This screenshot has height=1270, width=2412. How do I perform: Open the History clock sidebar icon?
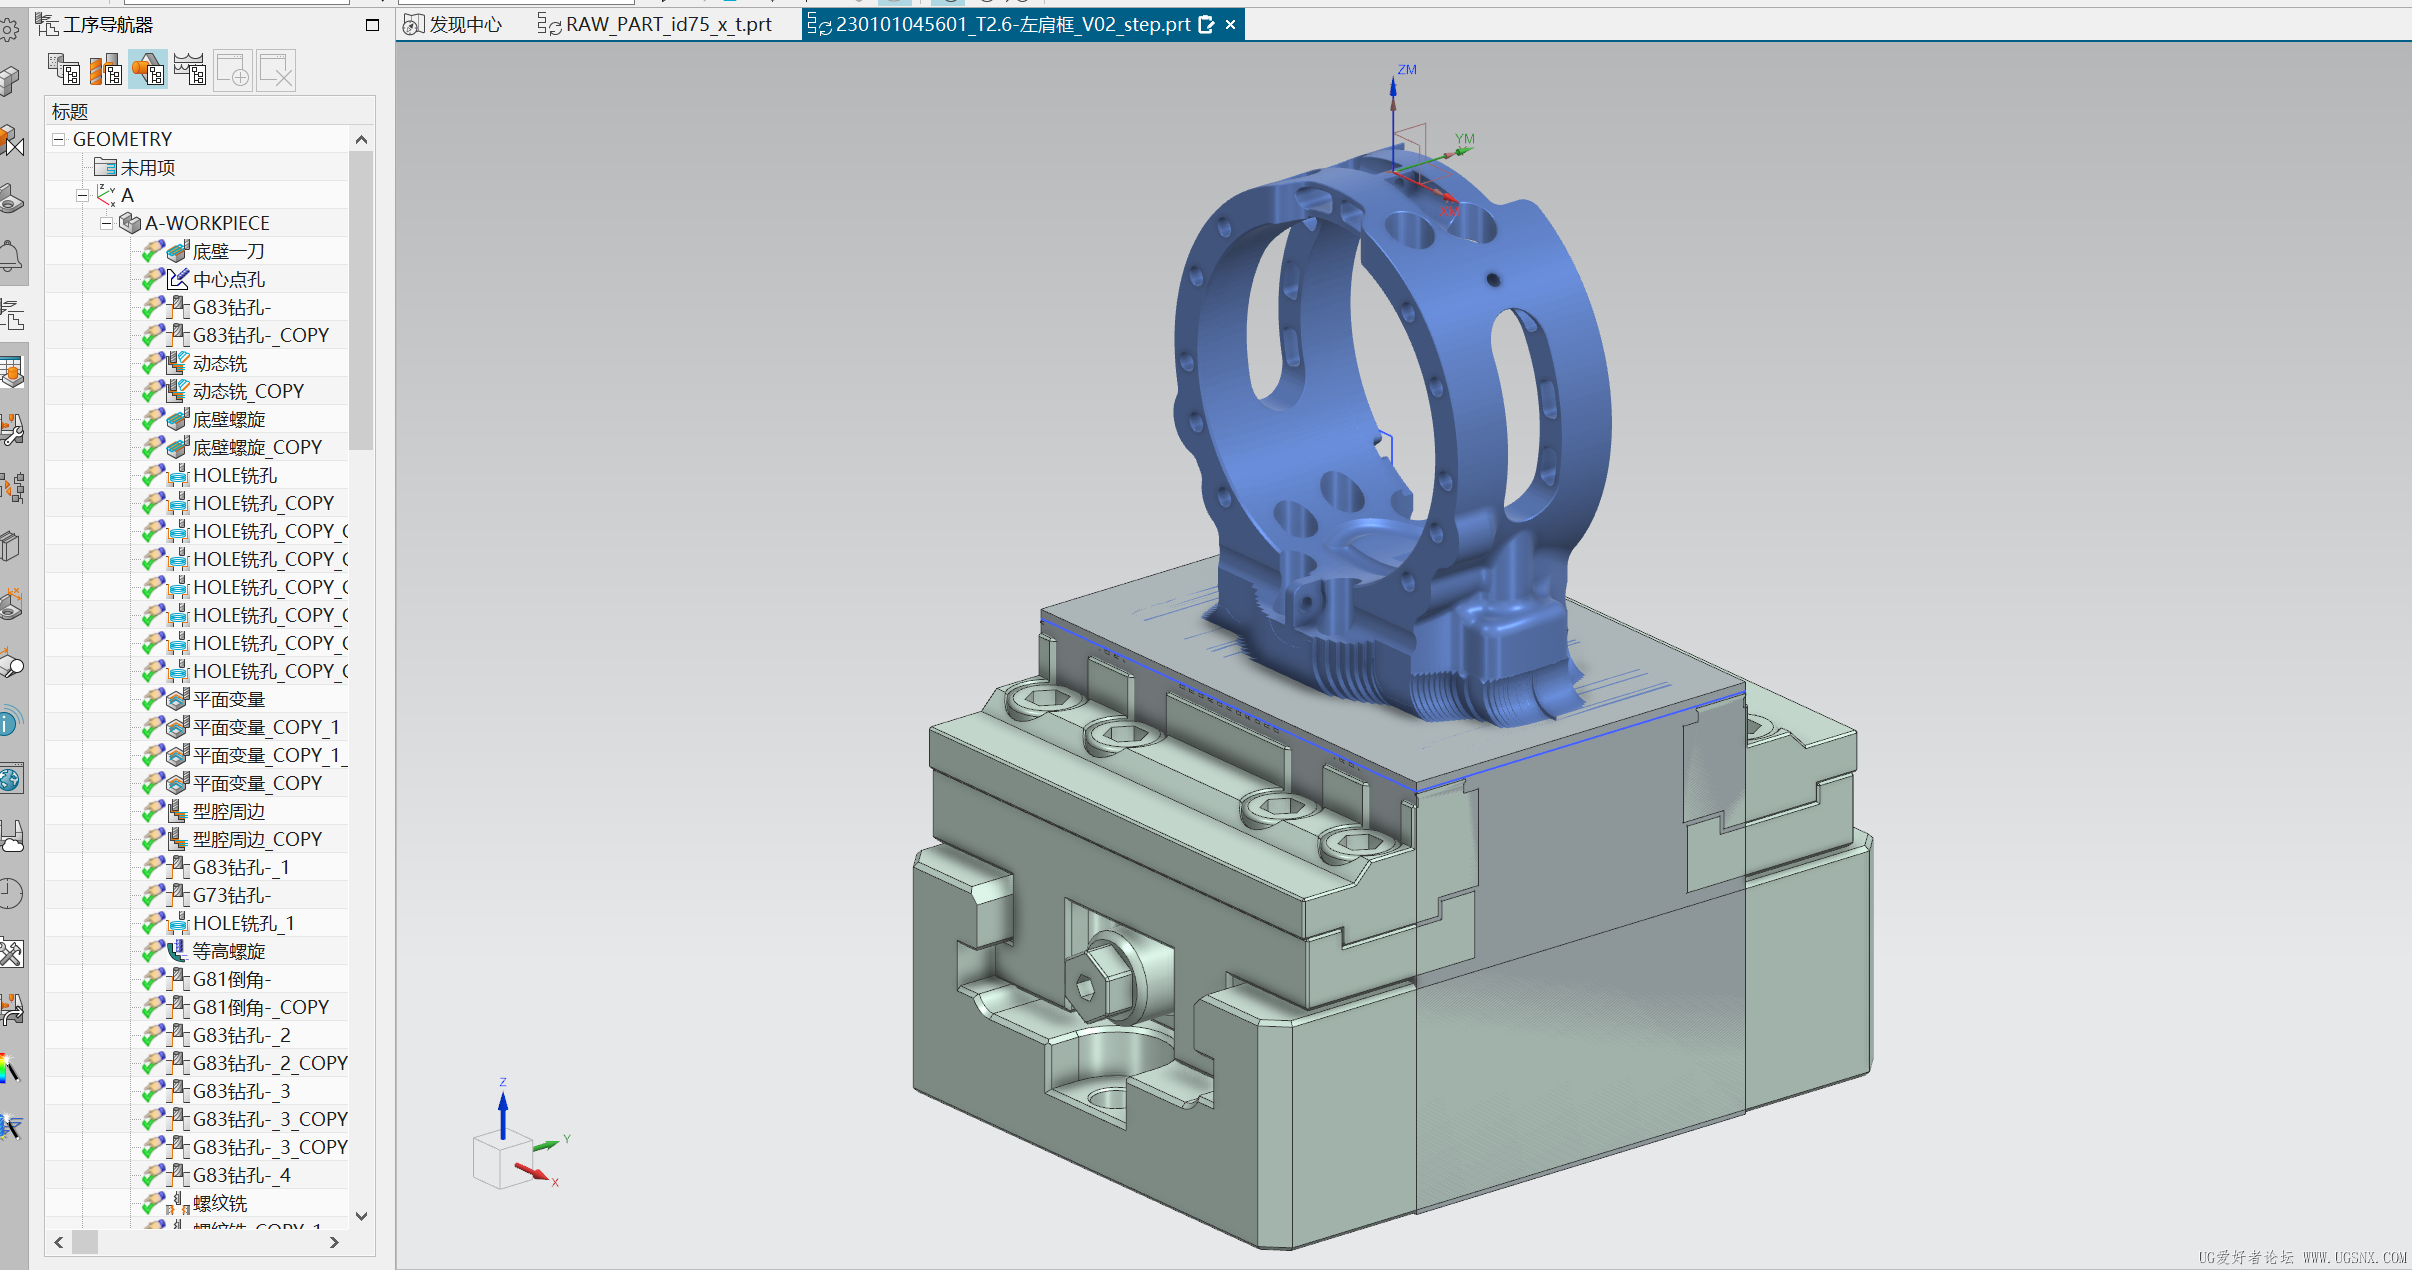(x=11, y=893)
